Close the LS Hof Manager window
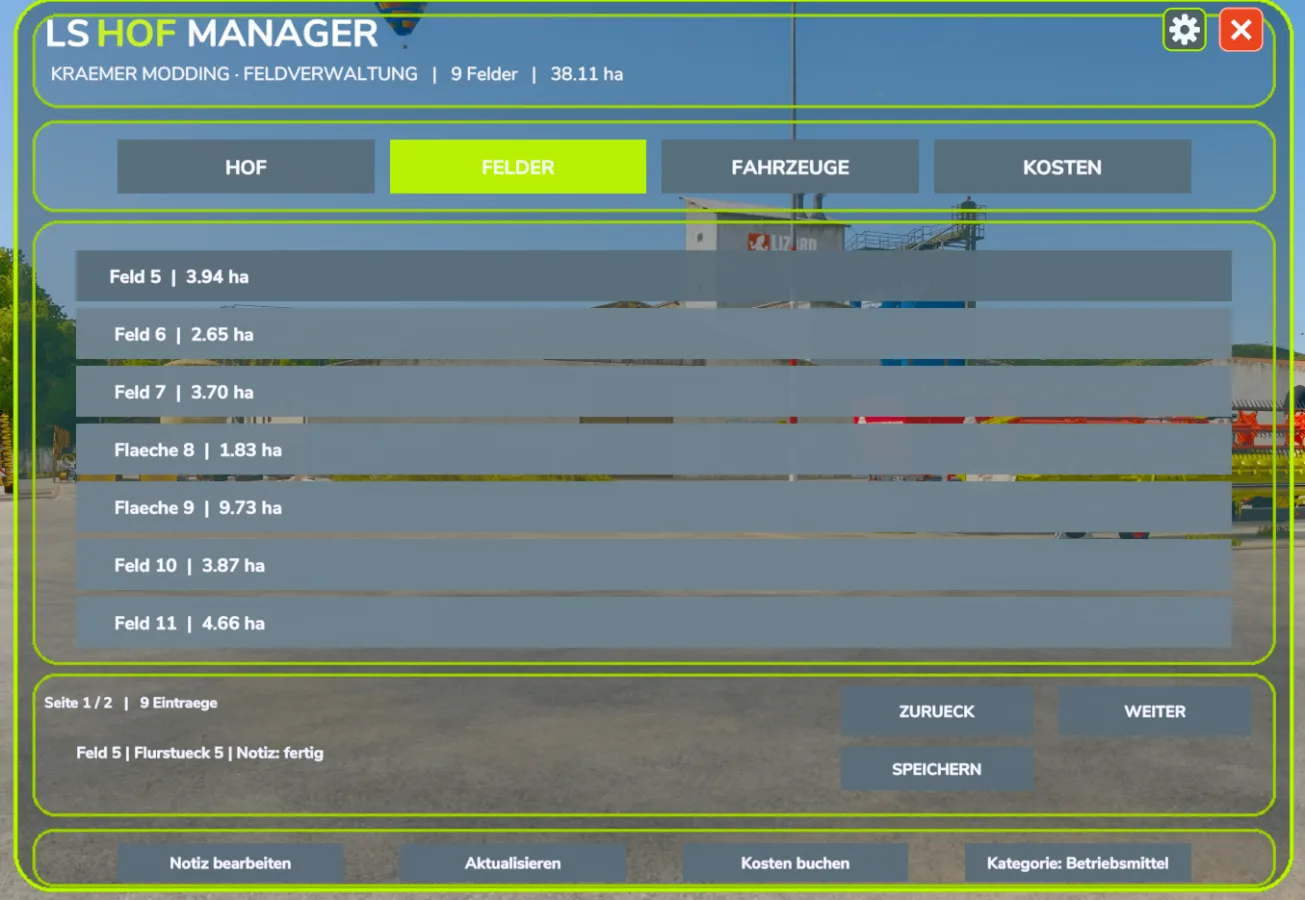1305x900 pixels. tap(1241, 30)
